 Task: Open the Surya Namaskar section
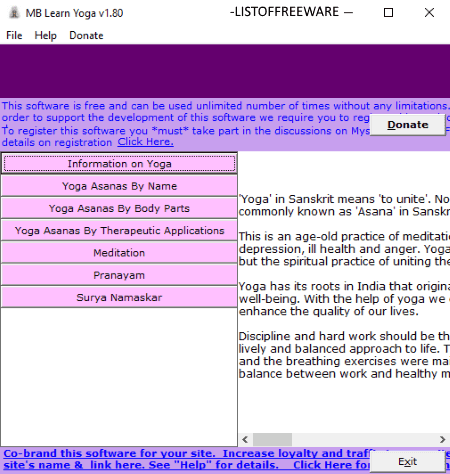coord(119,297)
